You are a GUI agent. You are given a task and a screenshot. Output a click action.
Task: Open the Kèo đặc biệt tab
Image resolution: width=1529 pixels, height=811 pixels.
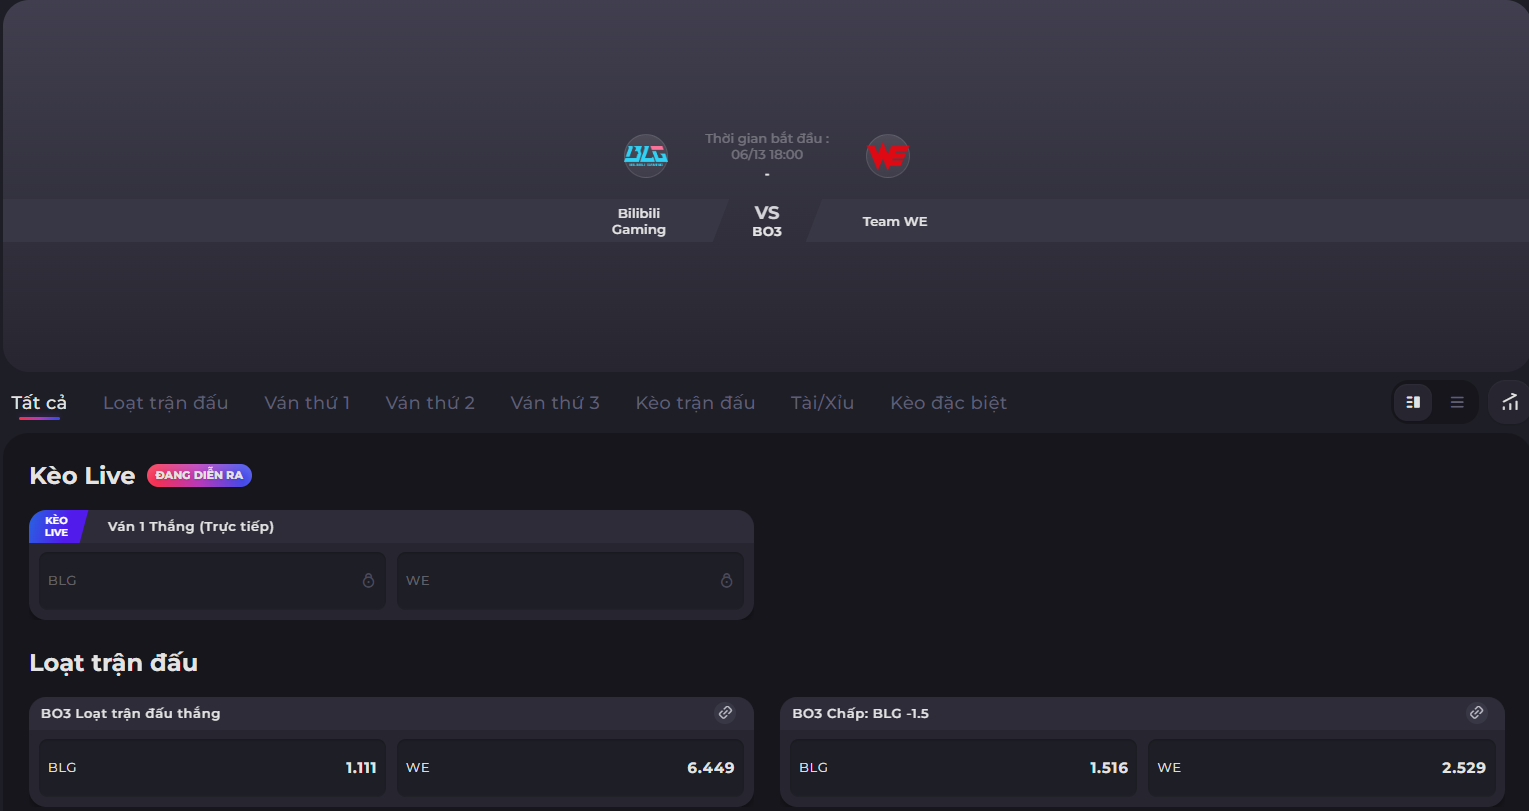click(x=948, y=403)
